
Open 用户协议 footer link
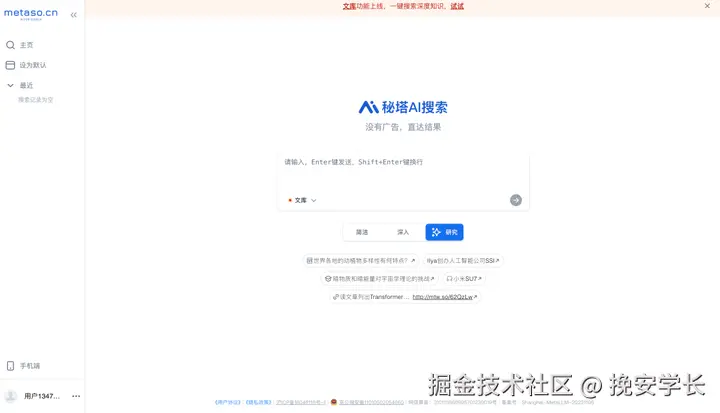pos(228,402)
